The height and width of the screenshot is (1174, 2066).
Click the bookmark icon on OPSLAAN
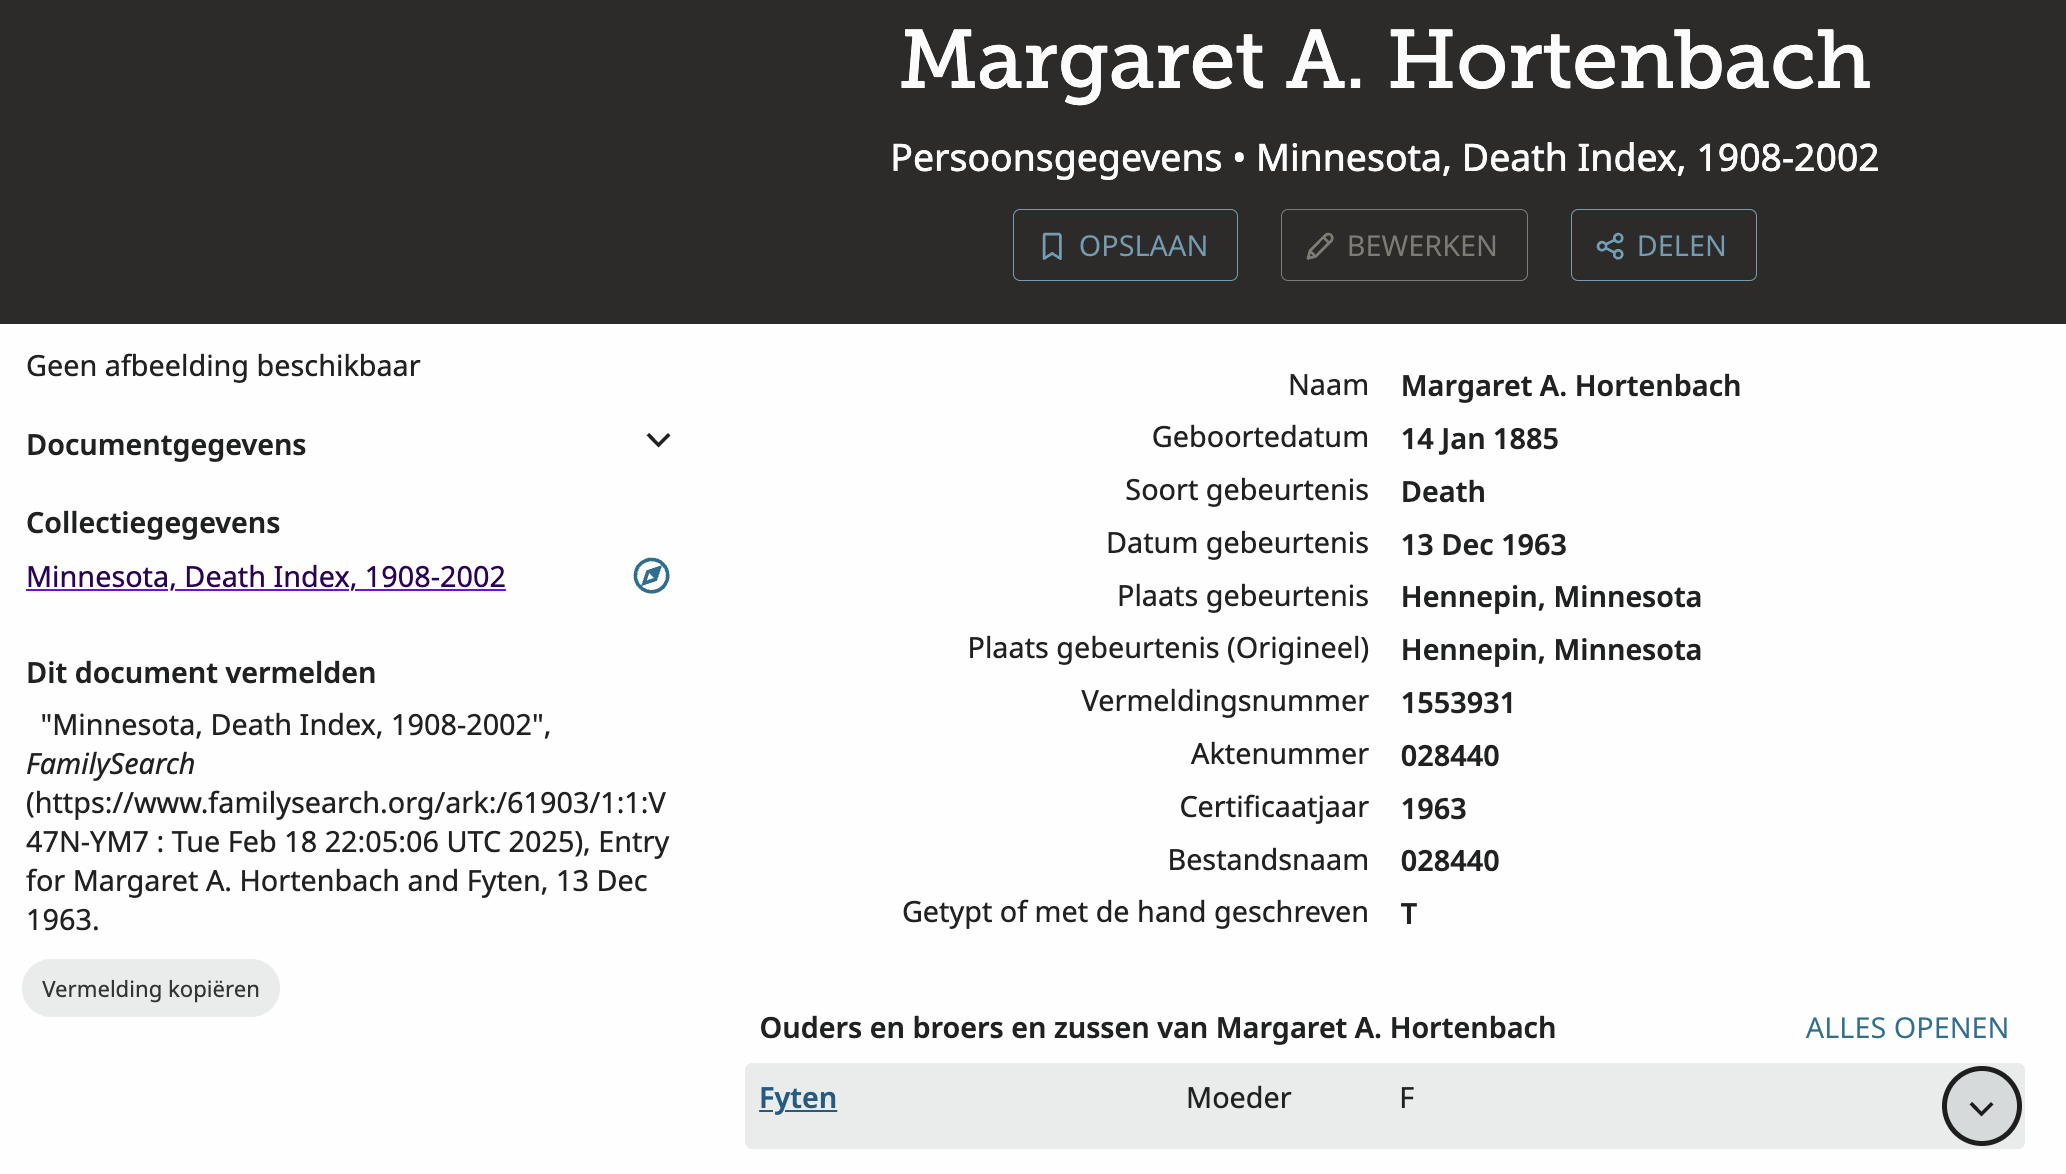pyautogui.click(x=1052, y=246)
